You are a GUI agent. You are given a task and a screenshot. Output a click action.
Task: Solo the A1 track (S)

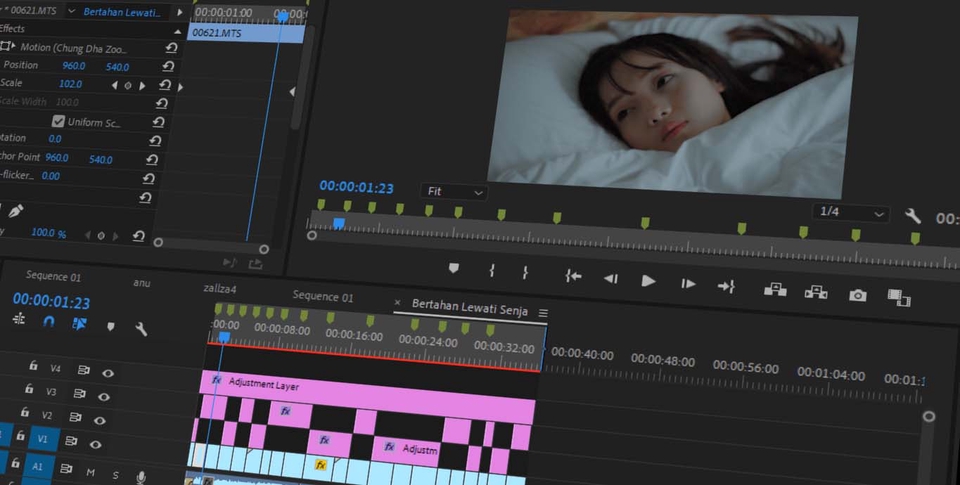point(115,475)
